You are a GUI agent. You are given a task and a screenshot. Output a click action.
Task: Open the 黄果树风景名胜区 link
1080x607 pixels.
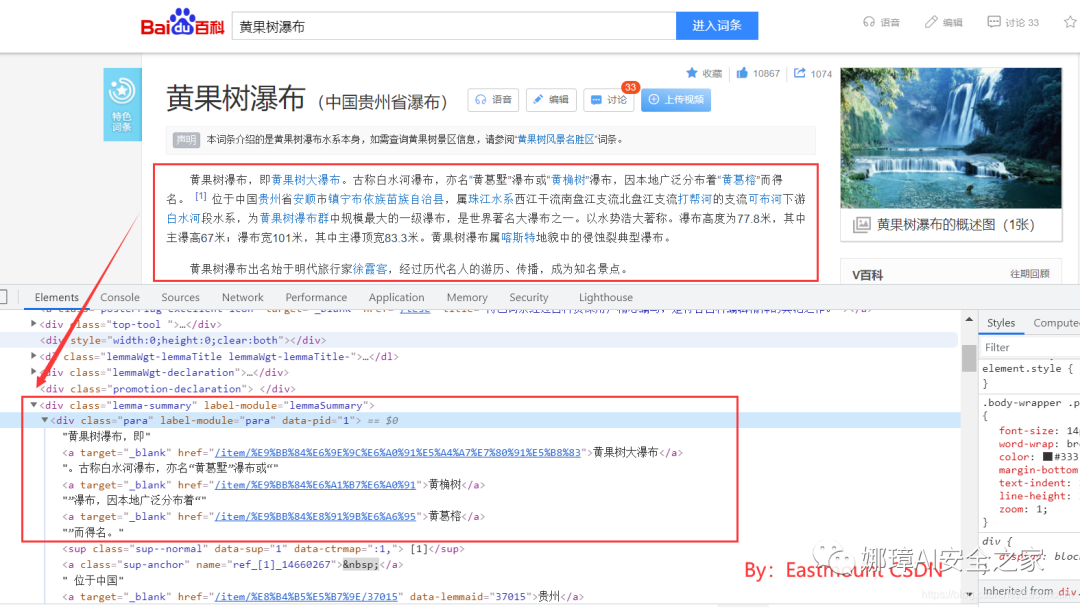[555, 139]
